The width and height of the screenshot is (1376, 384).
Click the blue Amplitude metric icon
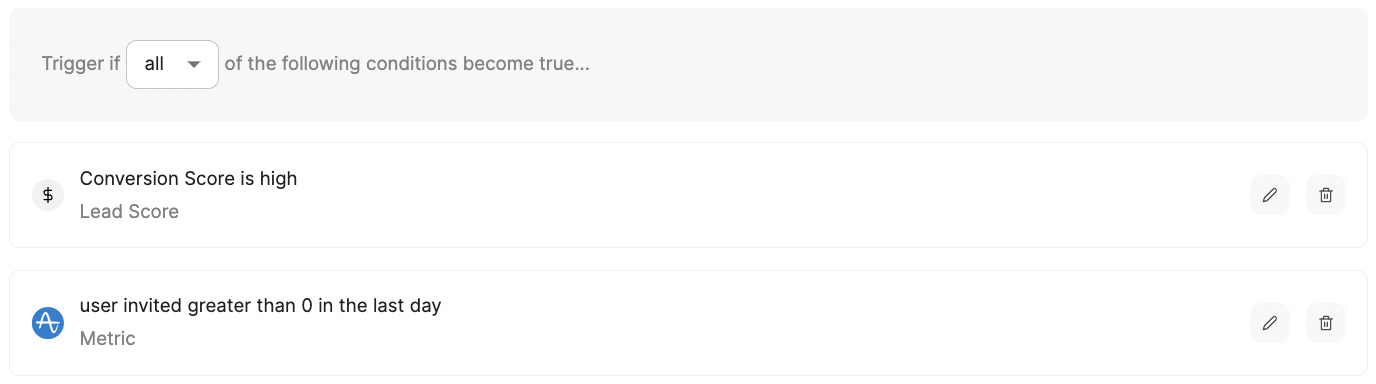click(x=48, y=323)
